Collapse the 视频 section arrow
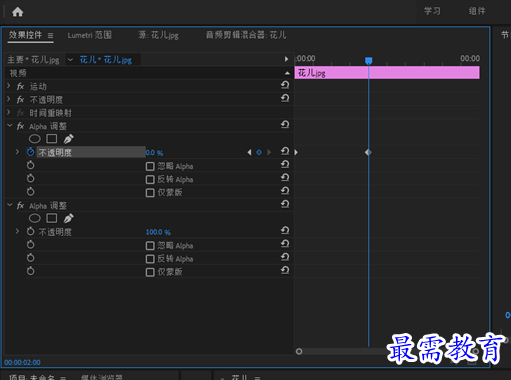The height and width of the screenshot is (380, 511). tap(287, 73)
